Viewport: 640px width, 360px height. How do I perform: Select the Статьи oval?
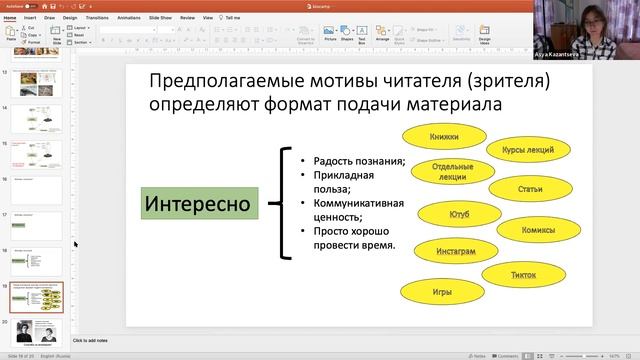530,189
